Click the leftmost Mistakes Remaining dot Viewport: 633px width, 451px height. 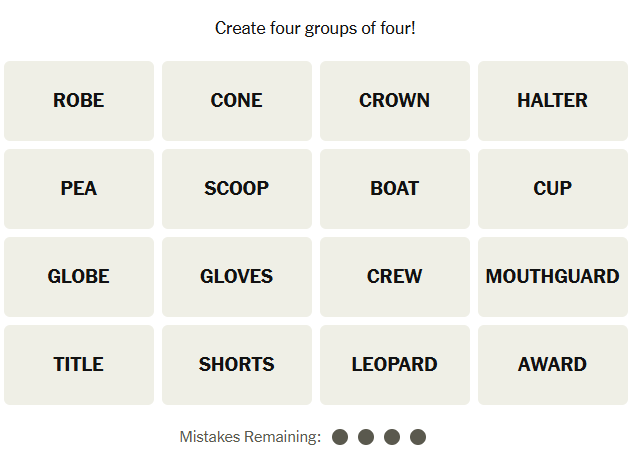pos(340,437)
